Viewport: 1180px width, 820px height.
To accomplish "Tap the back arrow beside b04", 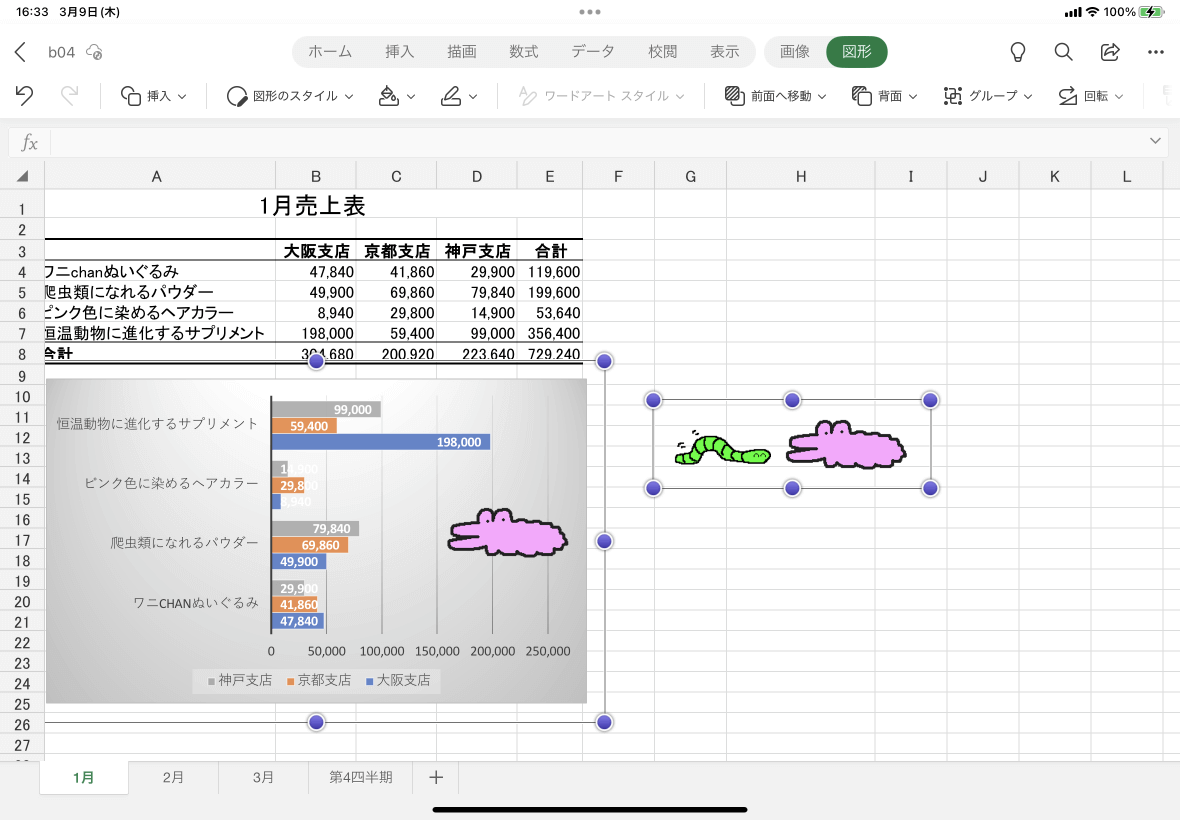I will [x=20, y=52].
